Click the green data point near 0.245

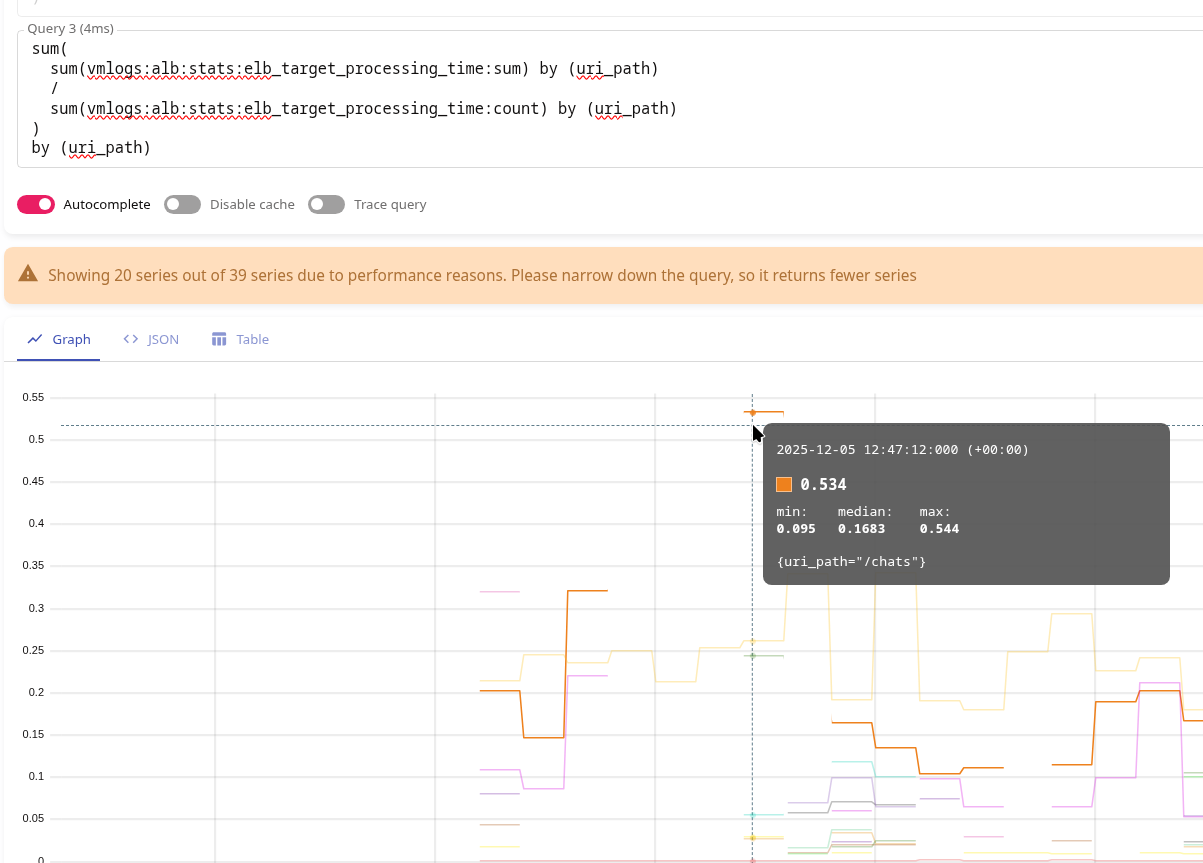click(x=753, y=656)
